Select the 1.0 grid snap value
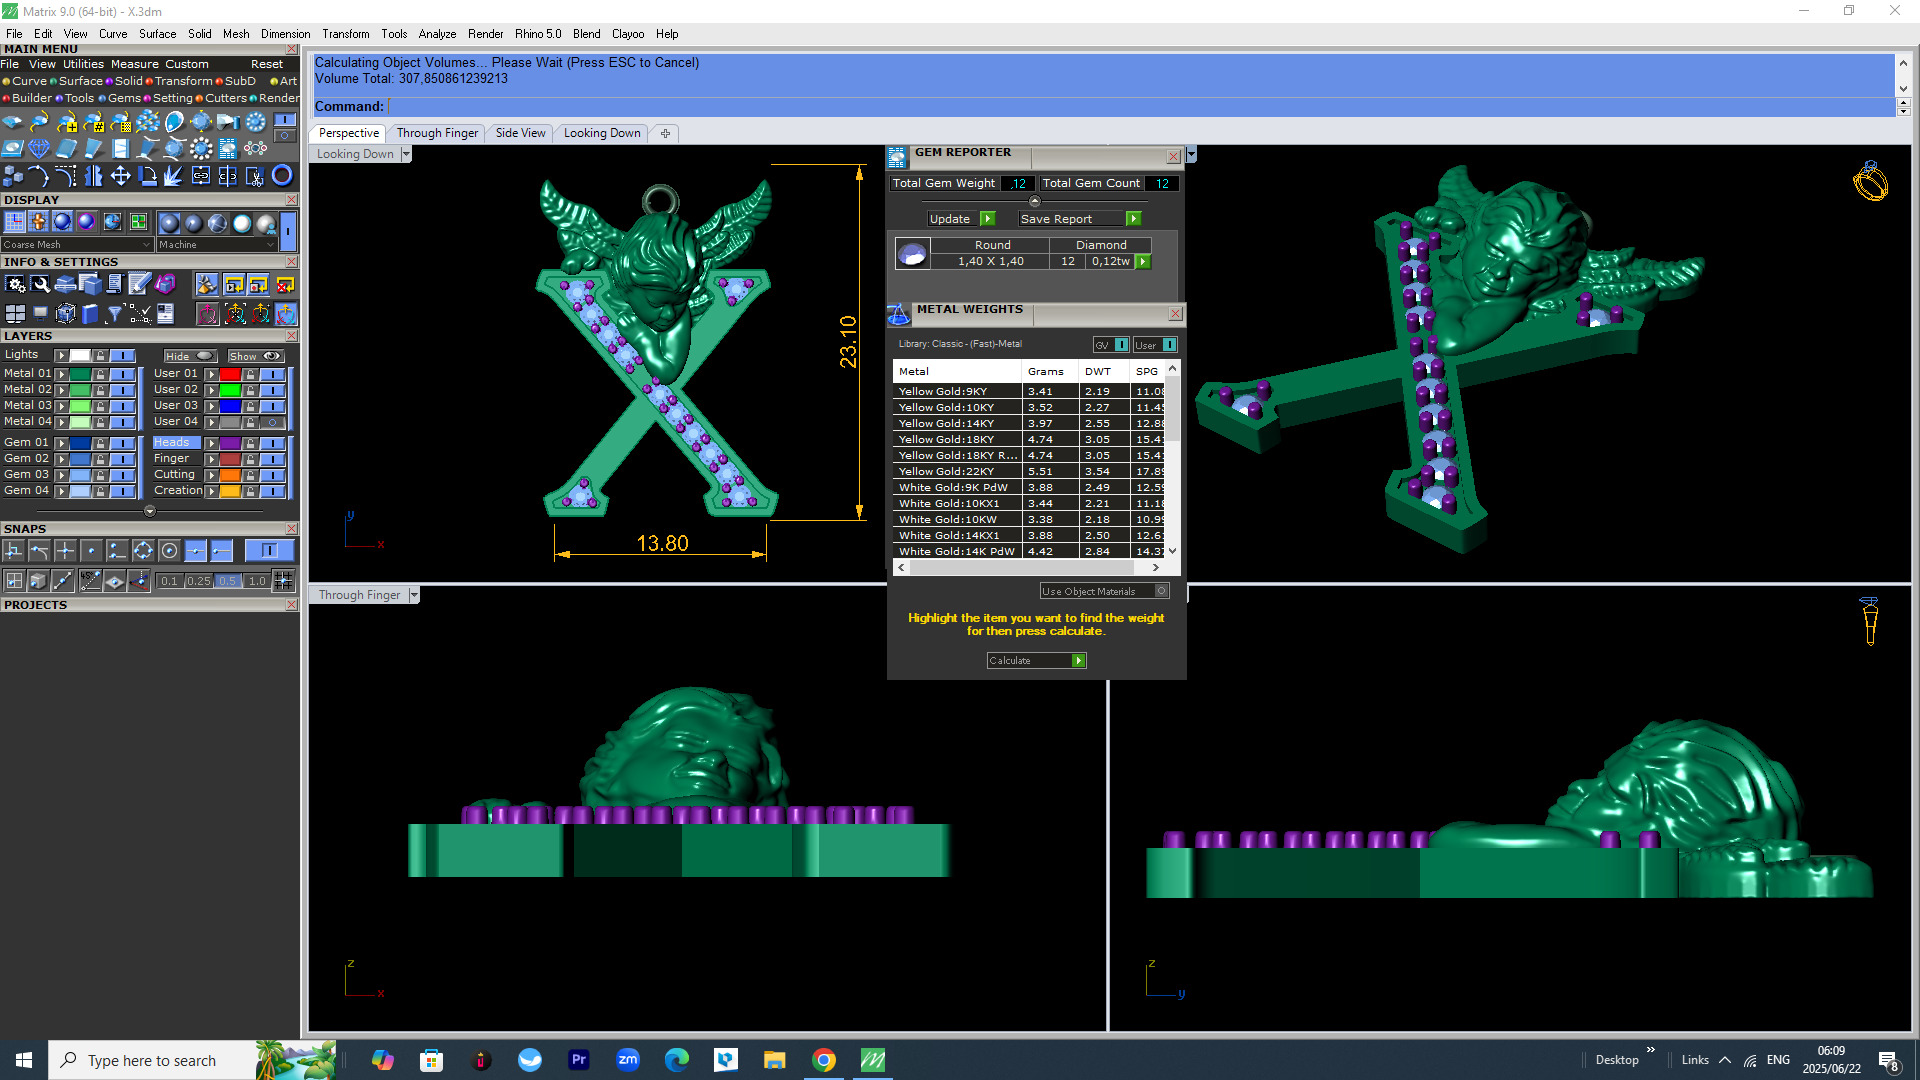This screenshot has width=1920, height=1080. click(257, 581)
